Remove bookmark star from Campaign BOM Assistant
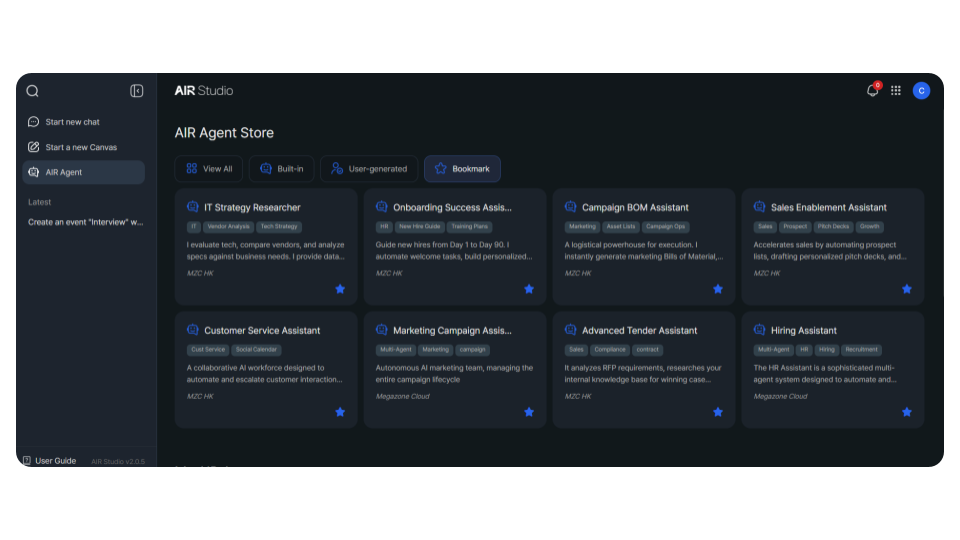960x540 pixels. click(718, 289)
